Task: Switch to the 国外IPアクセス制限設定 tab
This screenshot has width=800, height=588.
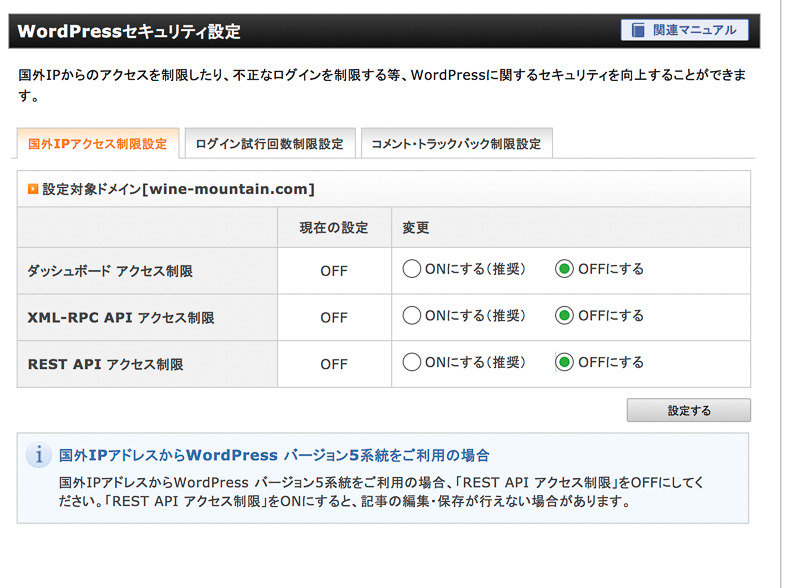Action: click(97, 144)
